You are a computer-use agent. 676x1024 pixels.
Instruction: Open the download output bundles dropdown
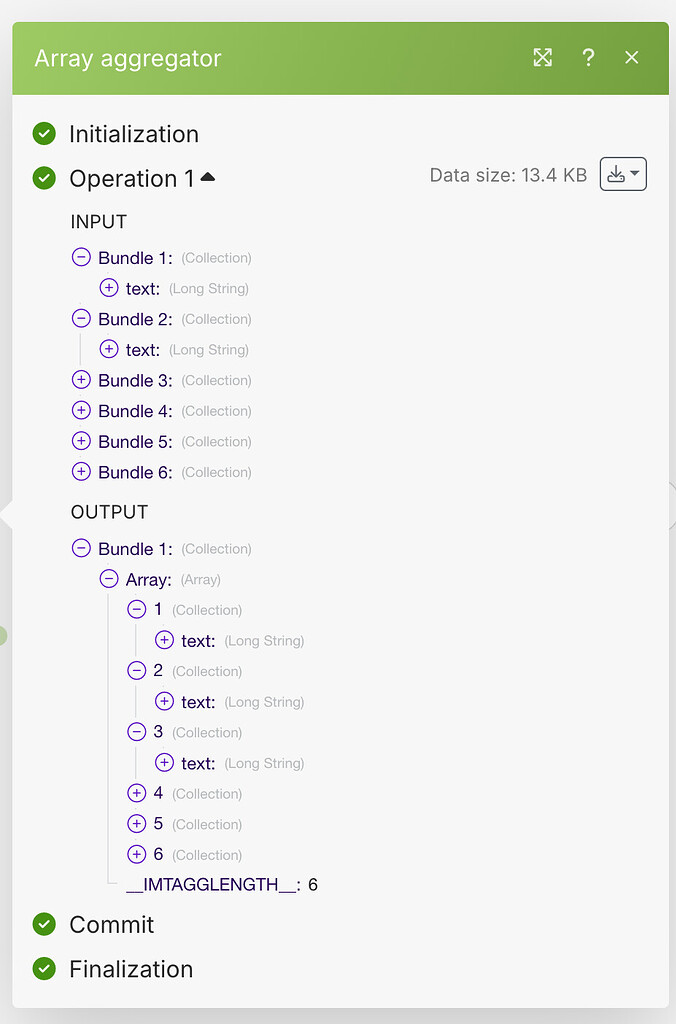(x=623, y=174)
